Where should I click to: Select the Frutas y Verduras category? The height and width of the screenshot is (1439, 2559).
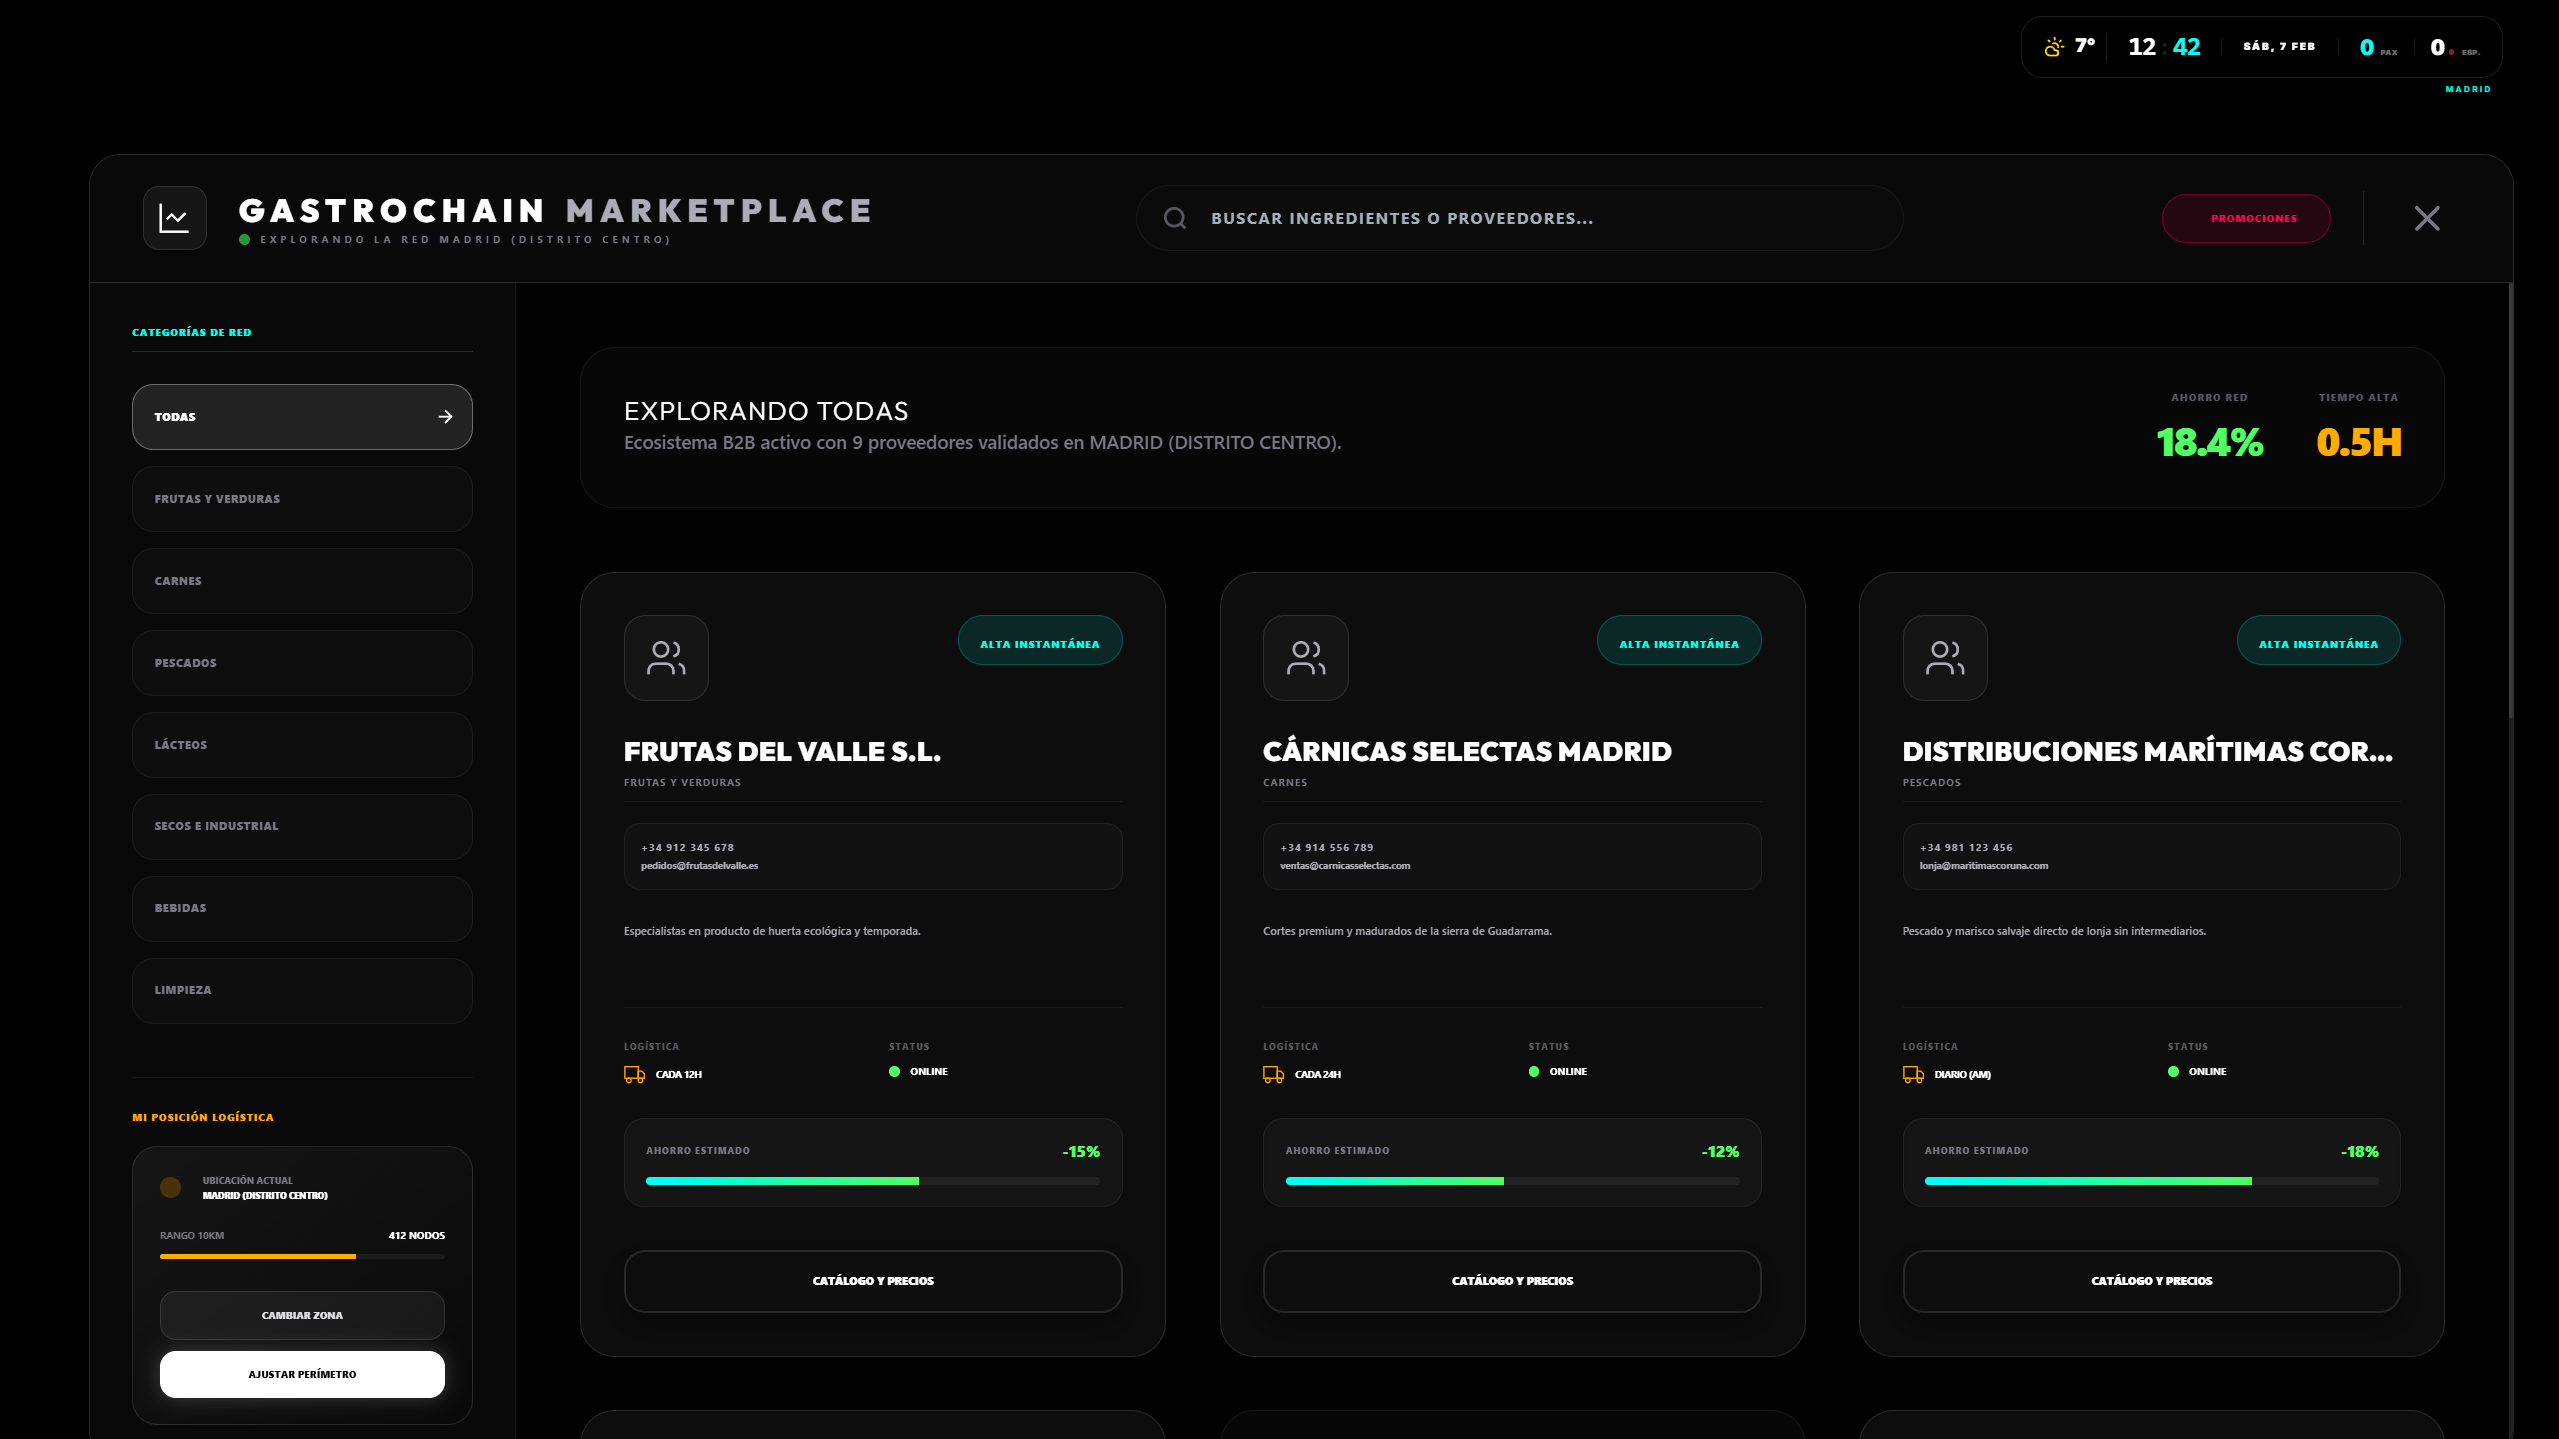[301, 499]
